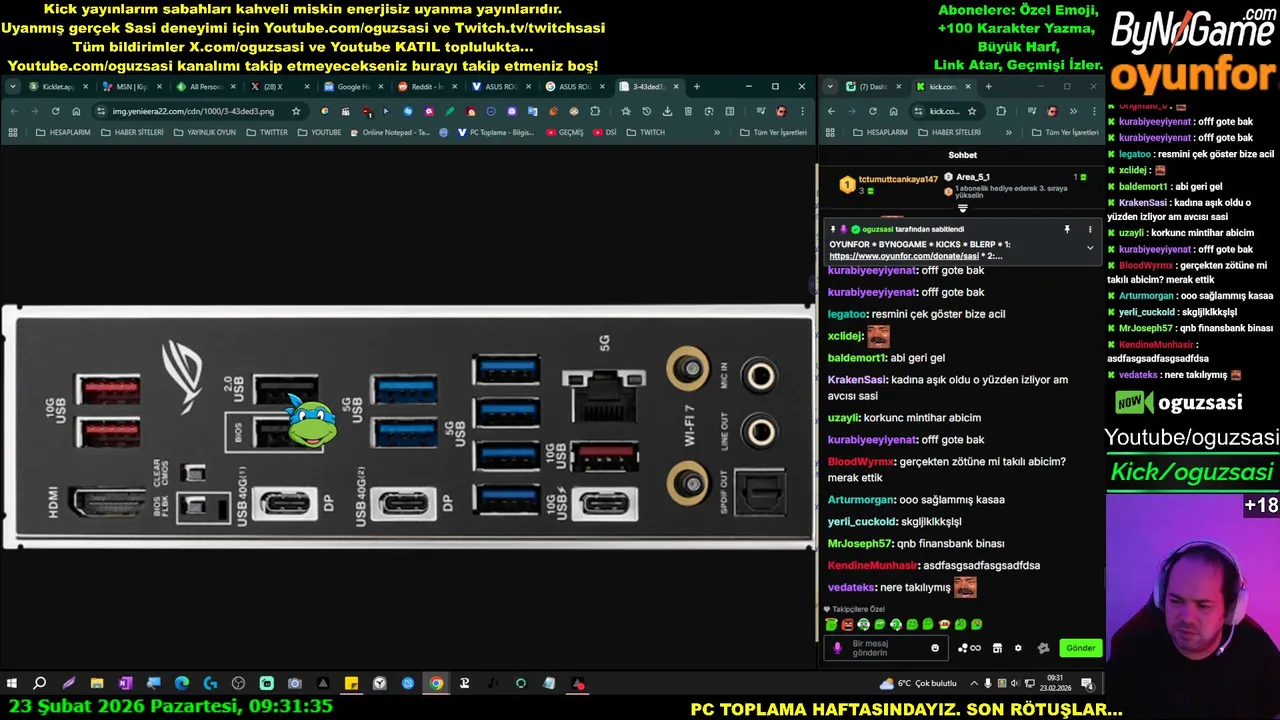1280x720 pixels.
Task: Open PC Toplama bookmark
Action: [495, 132]
